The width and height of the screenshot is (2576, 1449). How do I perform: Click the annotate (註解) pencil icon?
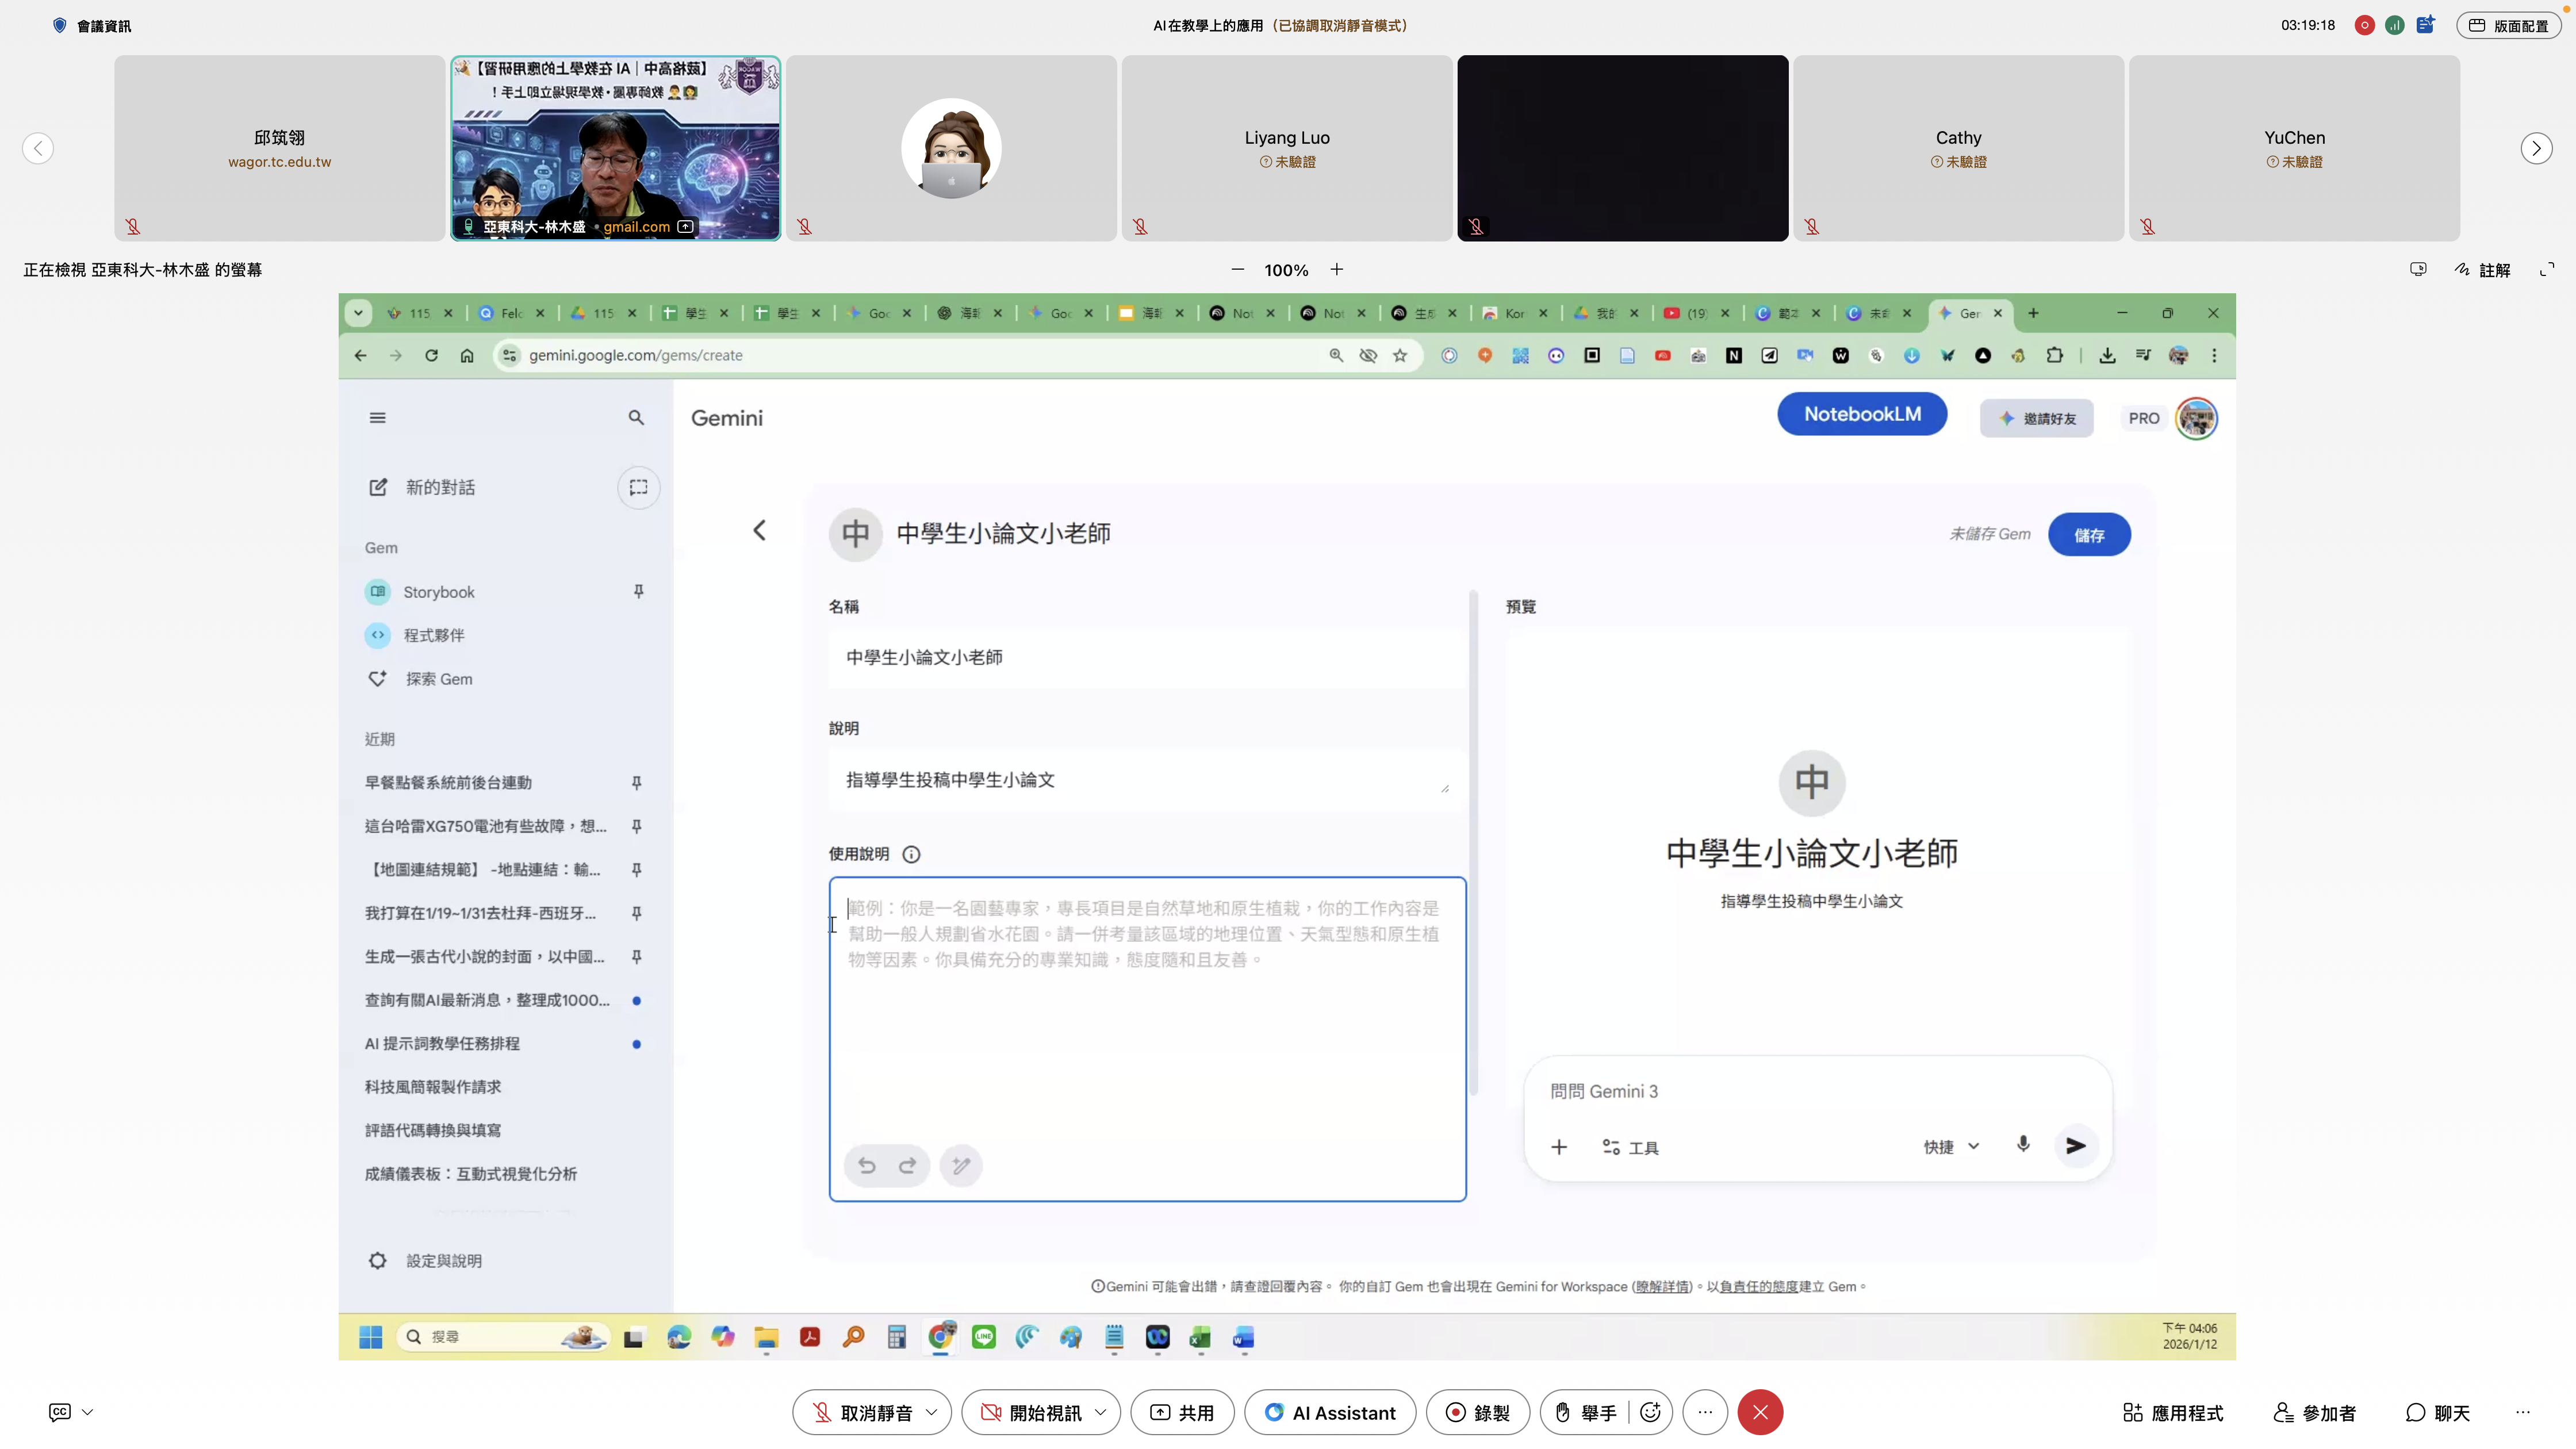(2463, 270)
